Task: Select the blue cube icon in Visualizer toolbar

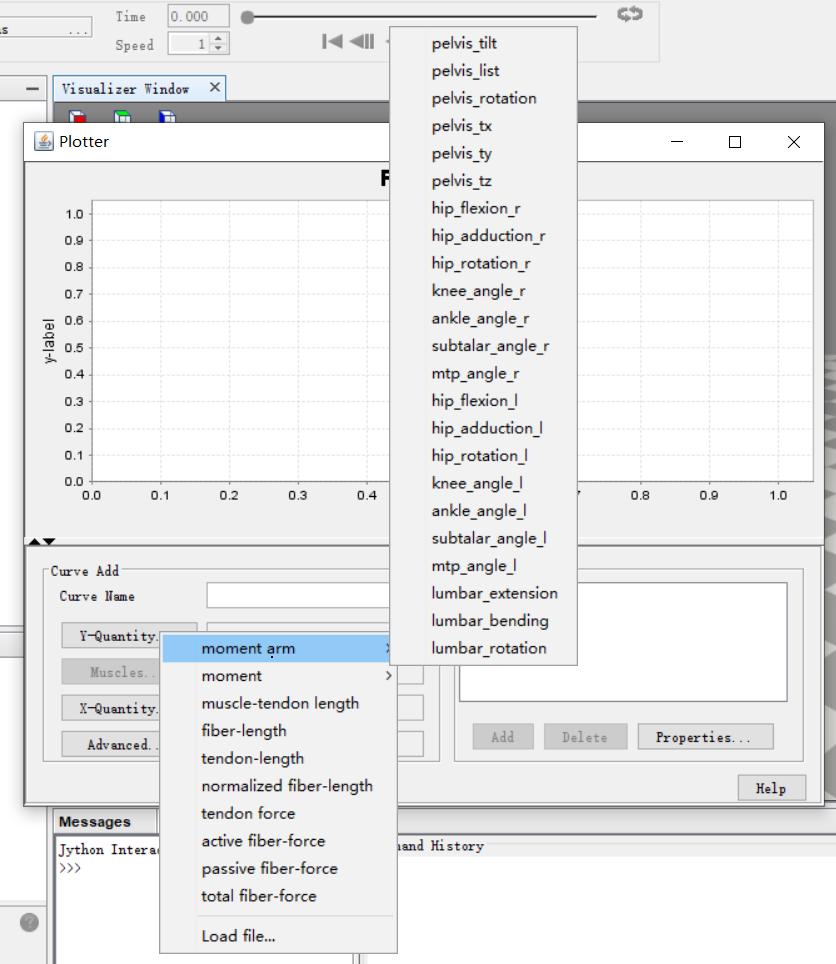Action: point(167,117)
